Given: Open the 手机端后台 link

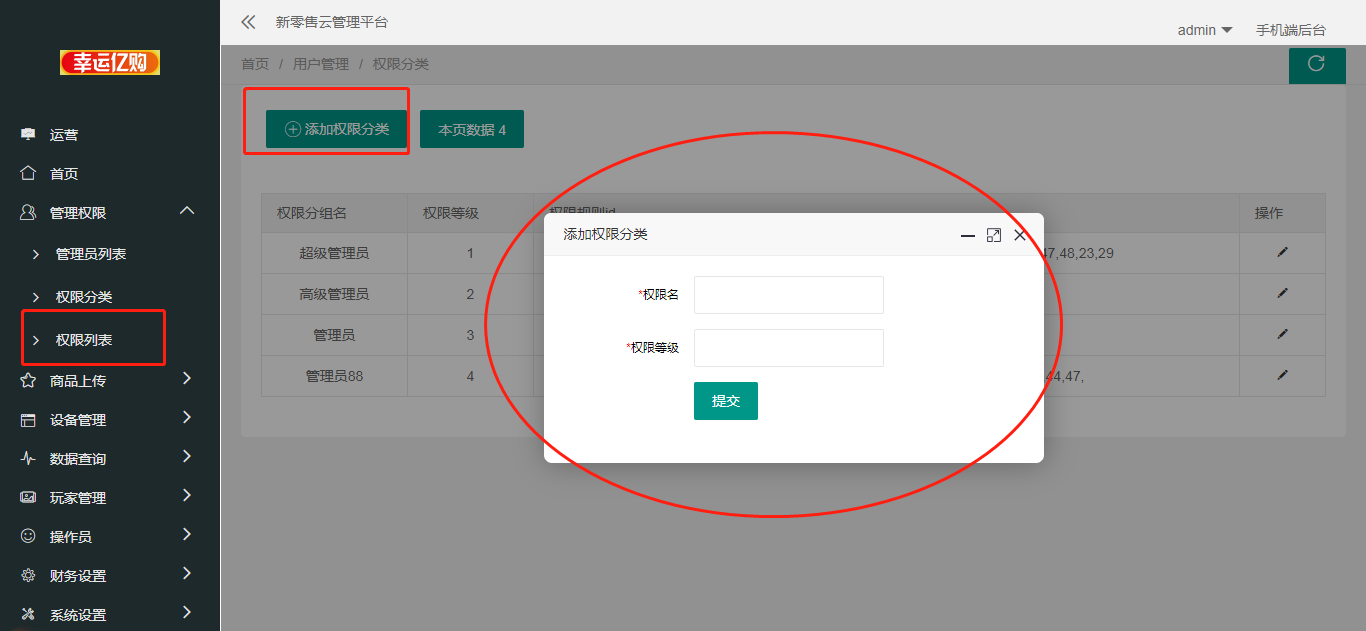Looking at the screenshot, I should point(1290,30).
